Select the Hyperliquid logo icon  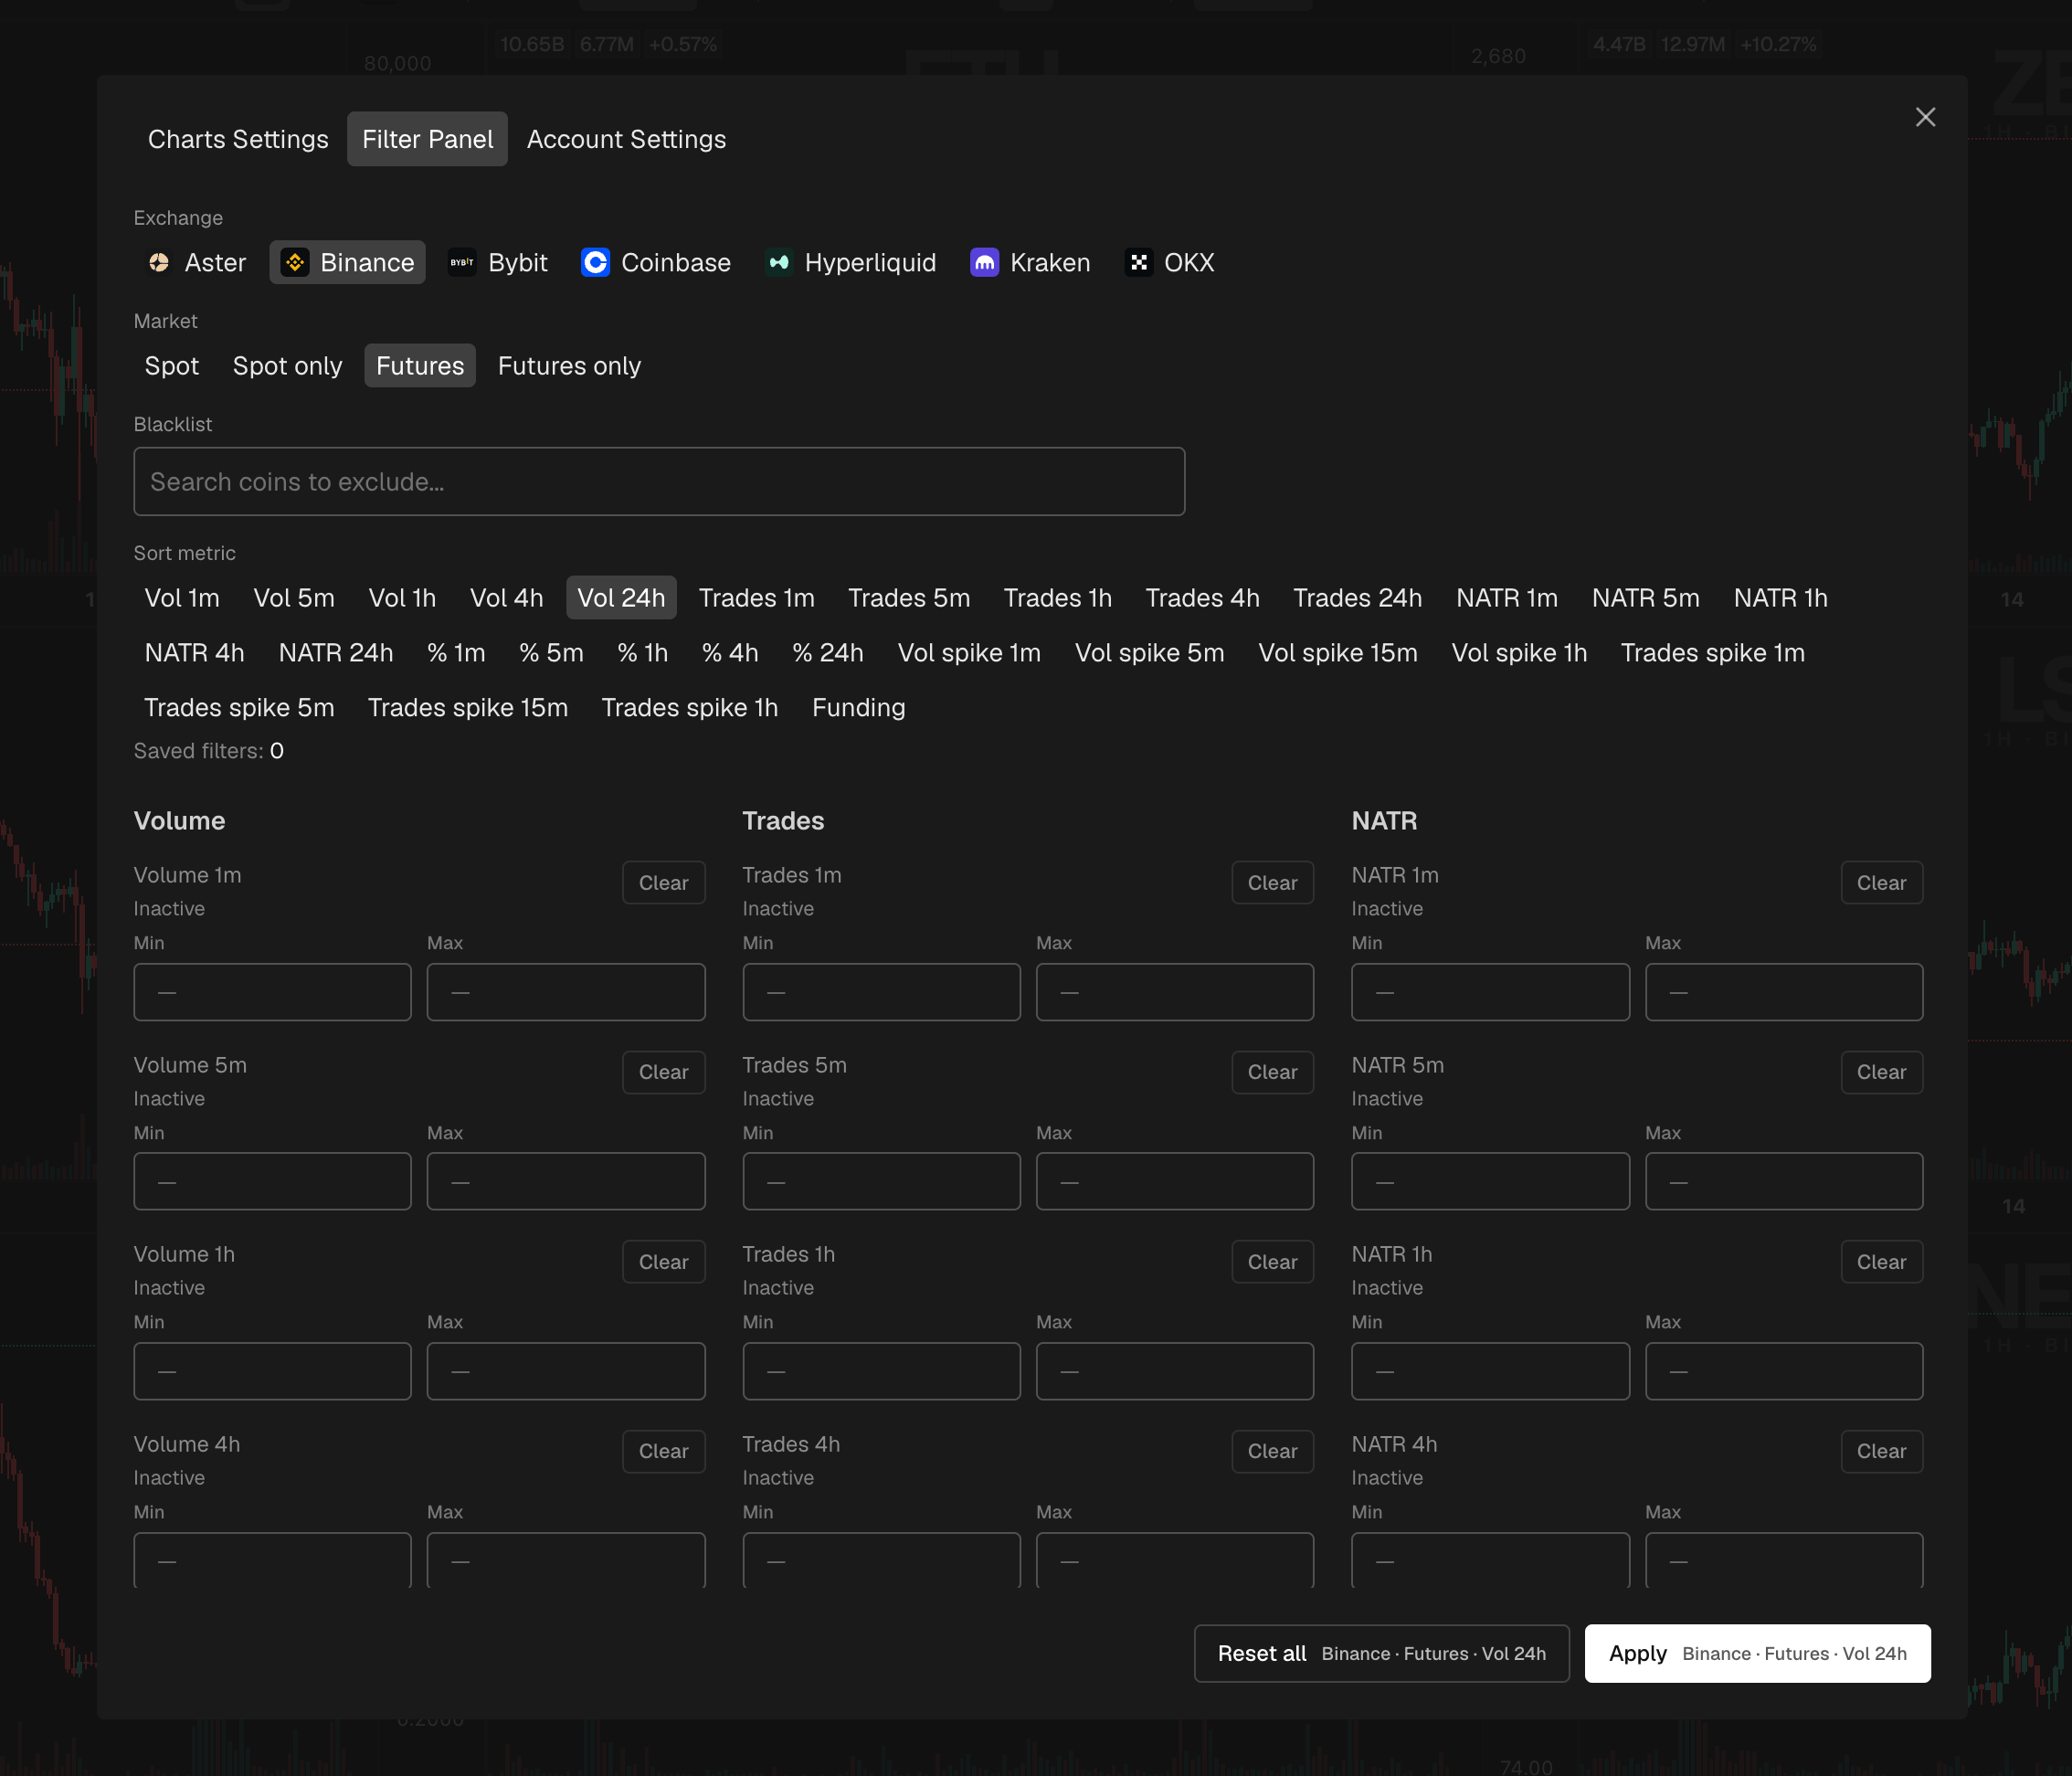tap(779, 262)
